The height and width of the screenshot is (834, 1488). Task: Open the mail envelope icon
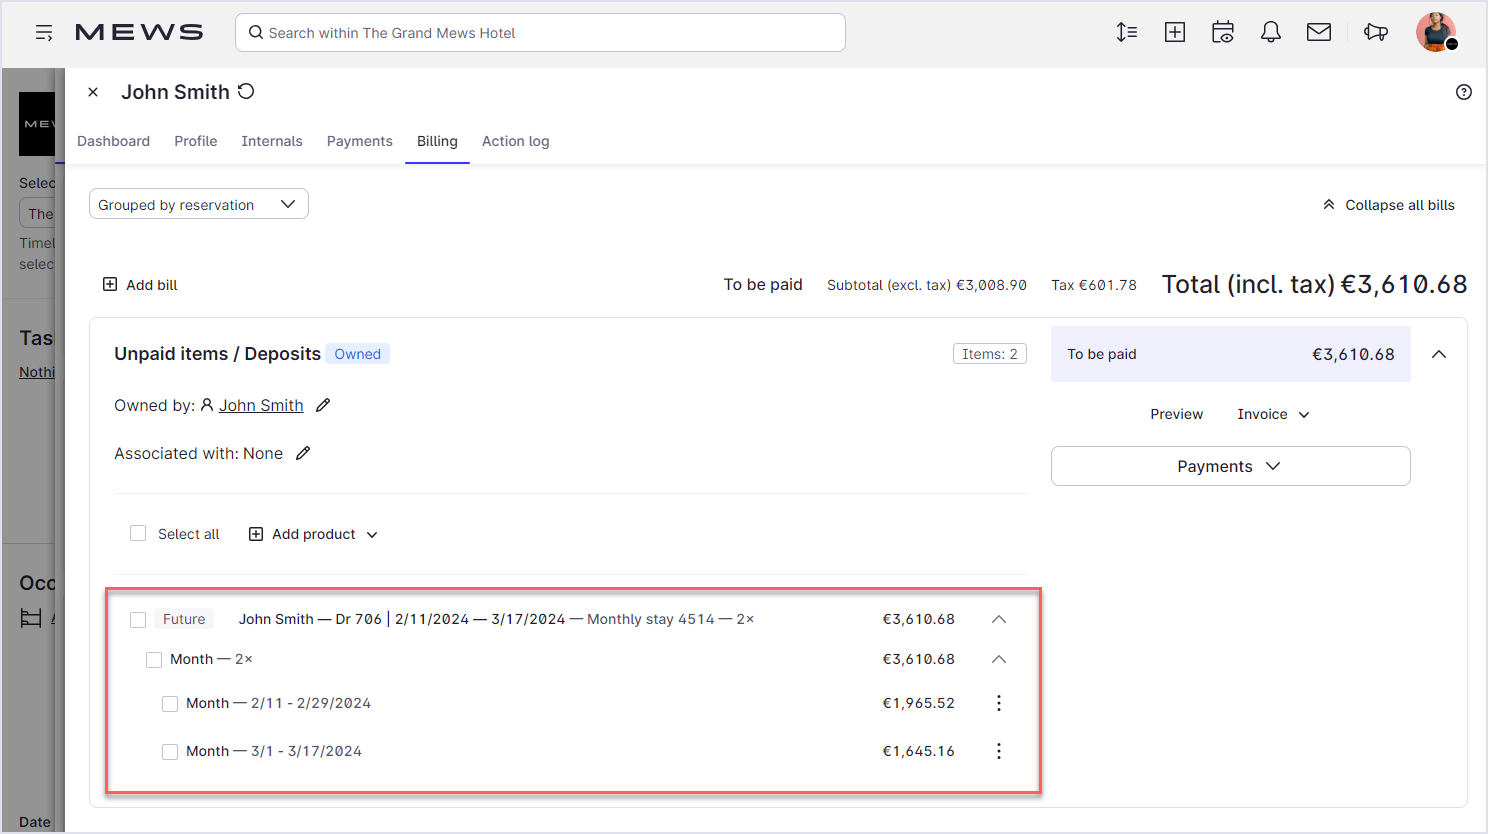tap(1318, 32)
